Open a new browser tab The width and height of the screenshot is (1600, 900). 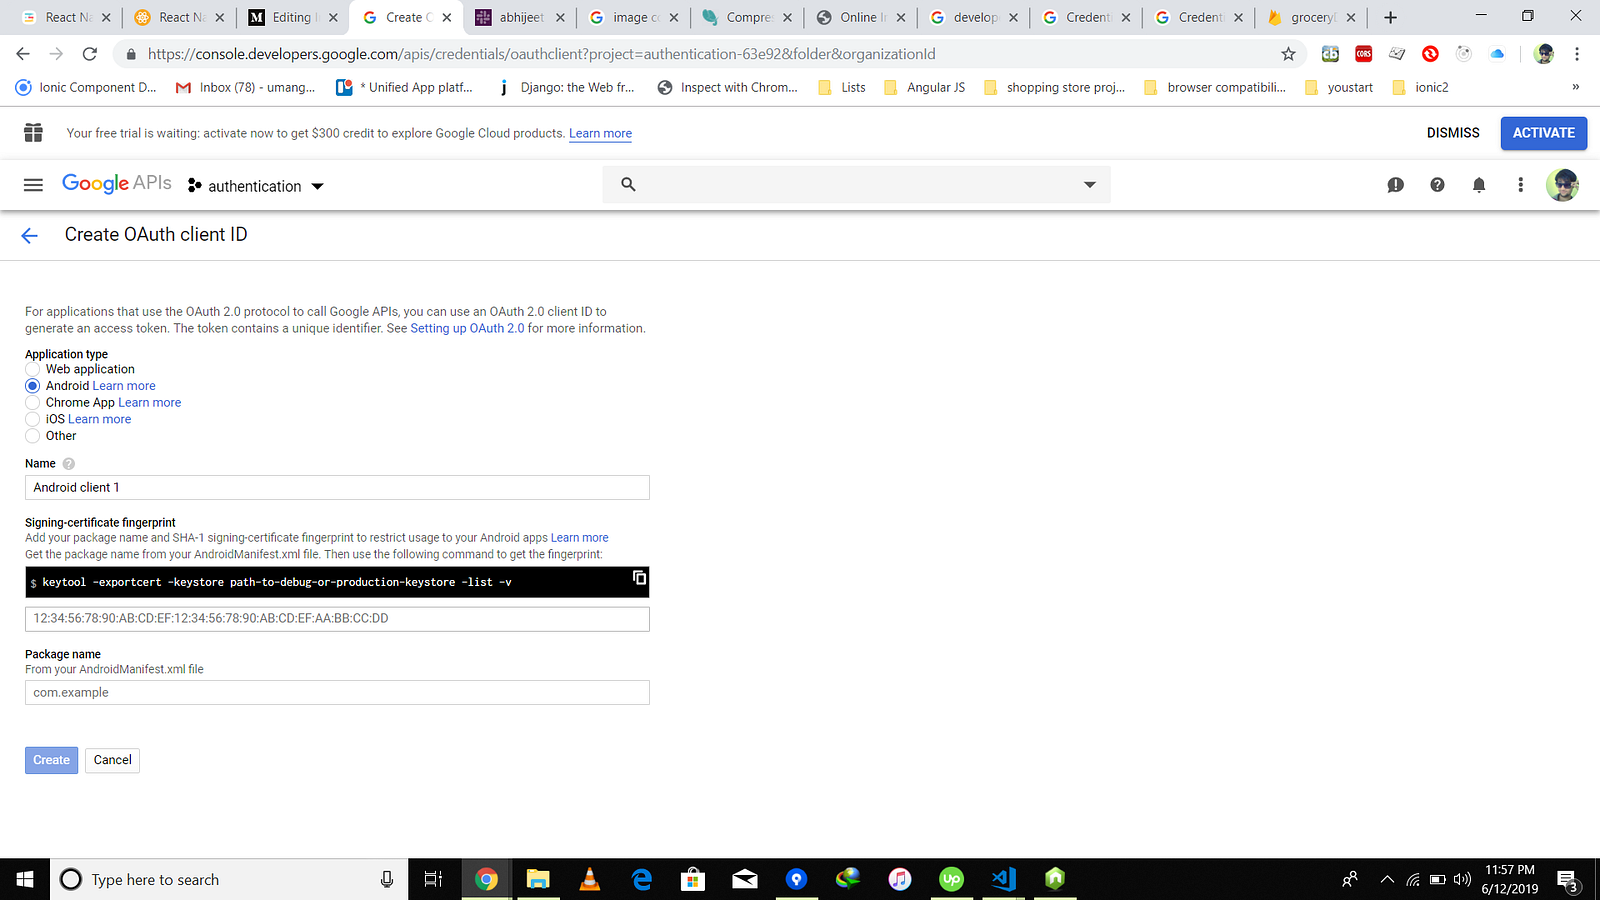pyautogui.click(x=1390, y=17)
